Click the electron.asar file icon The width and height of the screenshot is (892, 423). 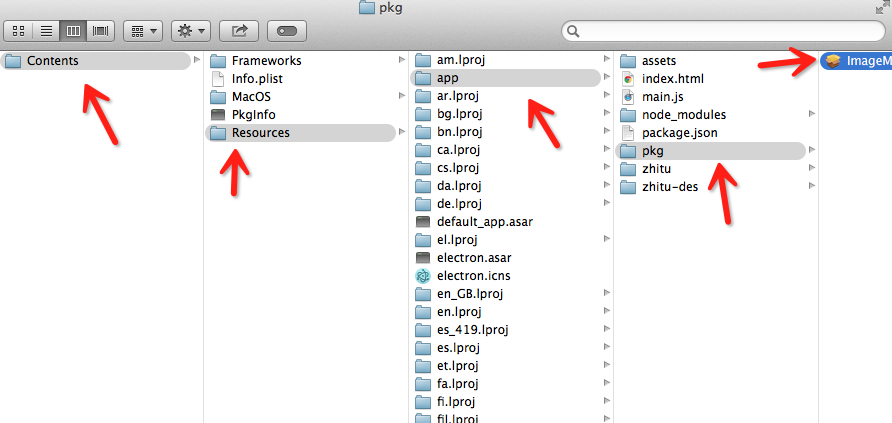[x=423, y=258]
